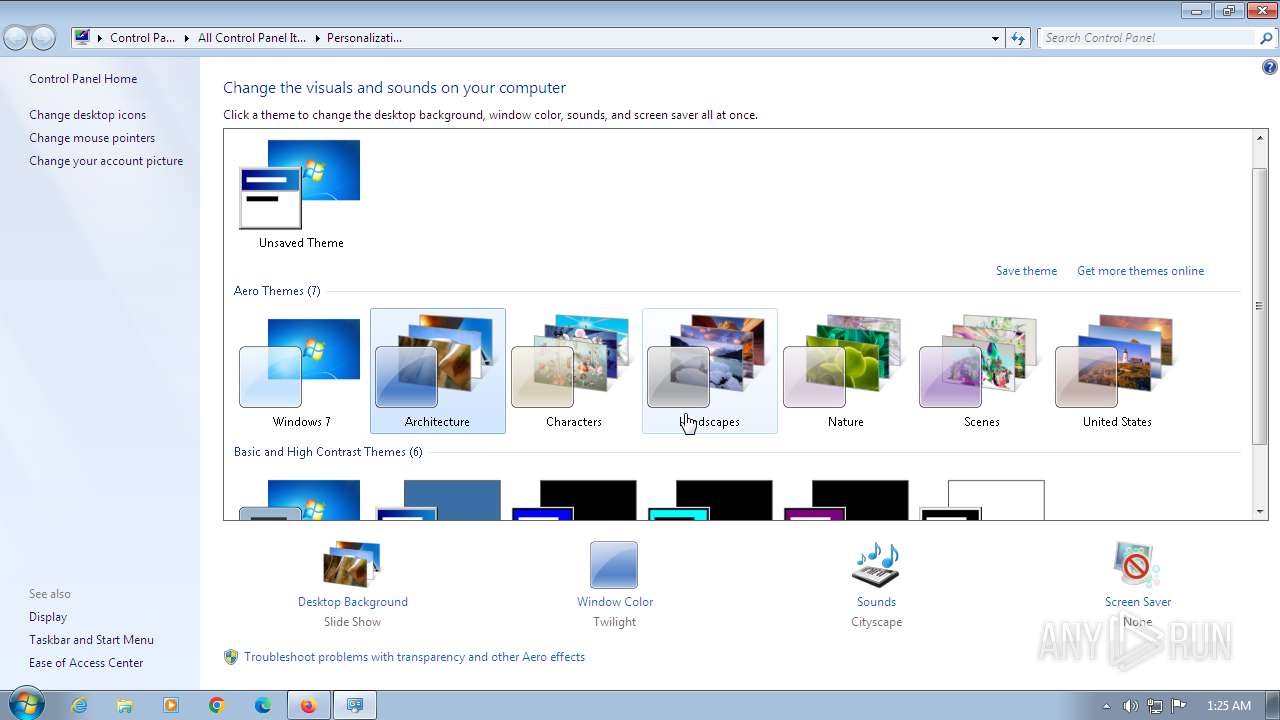Launch Windows Media Player from taskbar
Viewport: 1280px width, 720px height.
tap(171, 705)
